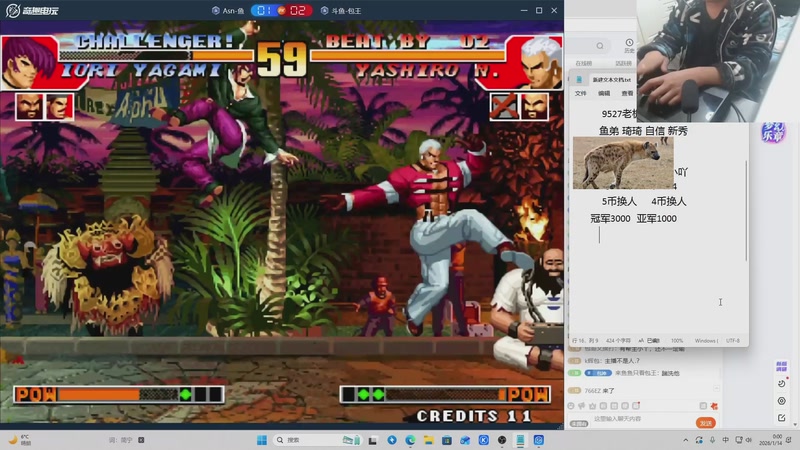Screen dimensions: 800x450
Task: Click the megaphone icon in chat toolbar
Action: click(582, 406)
